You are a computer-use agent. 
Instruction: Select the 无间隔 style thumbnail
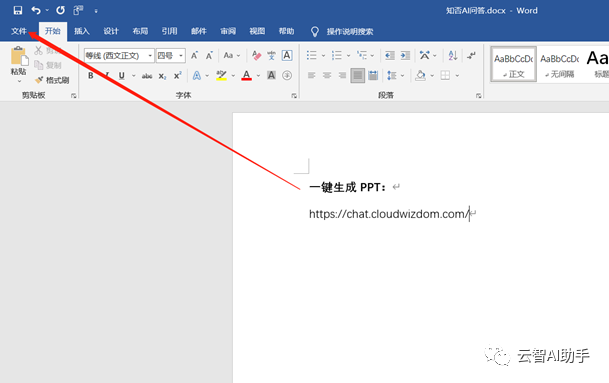pos(560,64)
